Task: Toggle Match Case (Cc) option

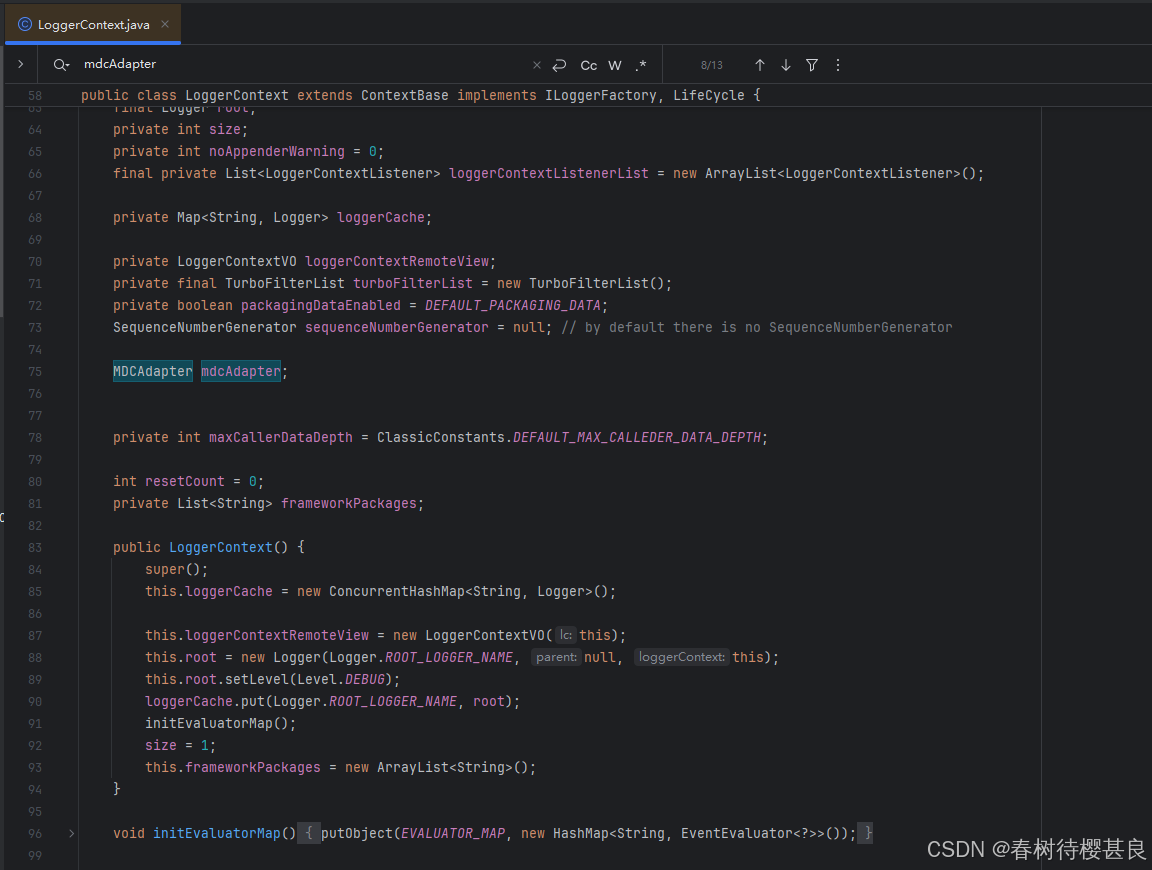Action: coord(588,65)
